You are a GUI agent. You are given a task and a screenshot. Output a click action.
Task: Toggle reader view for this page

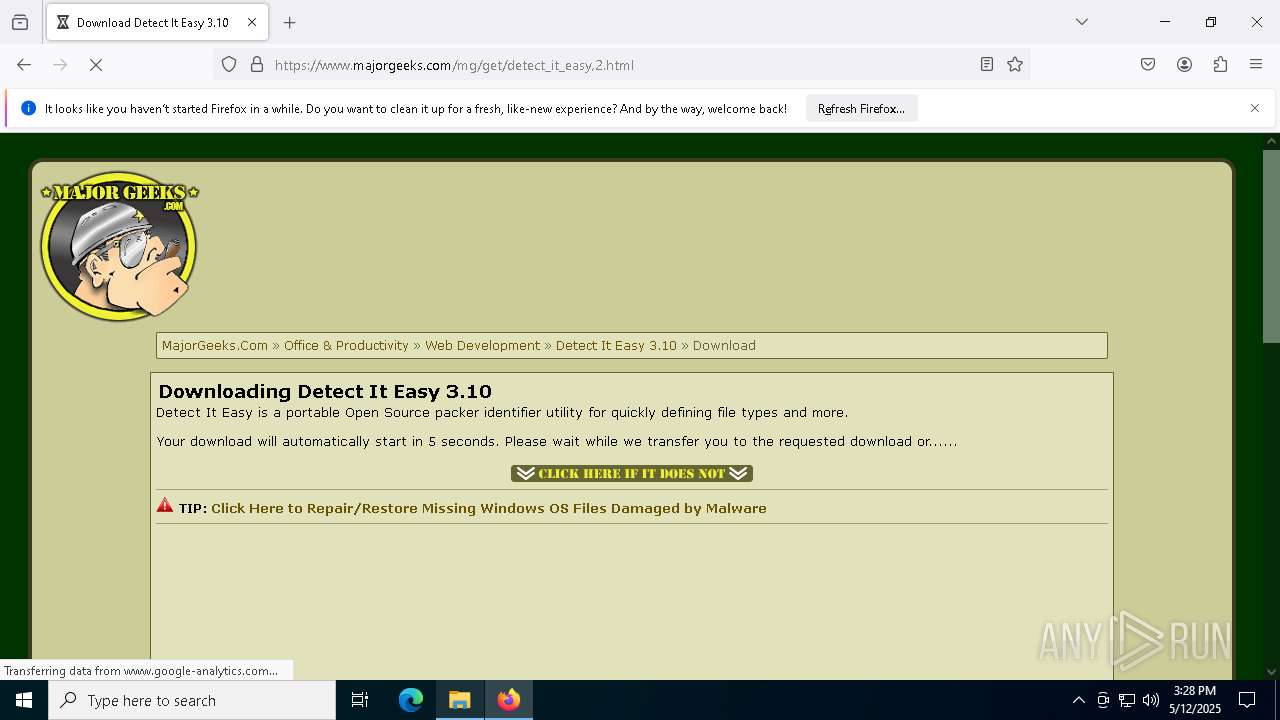pyautogui.click(x=987, y=65)
